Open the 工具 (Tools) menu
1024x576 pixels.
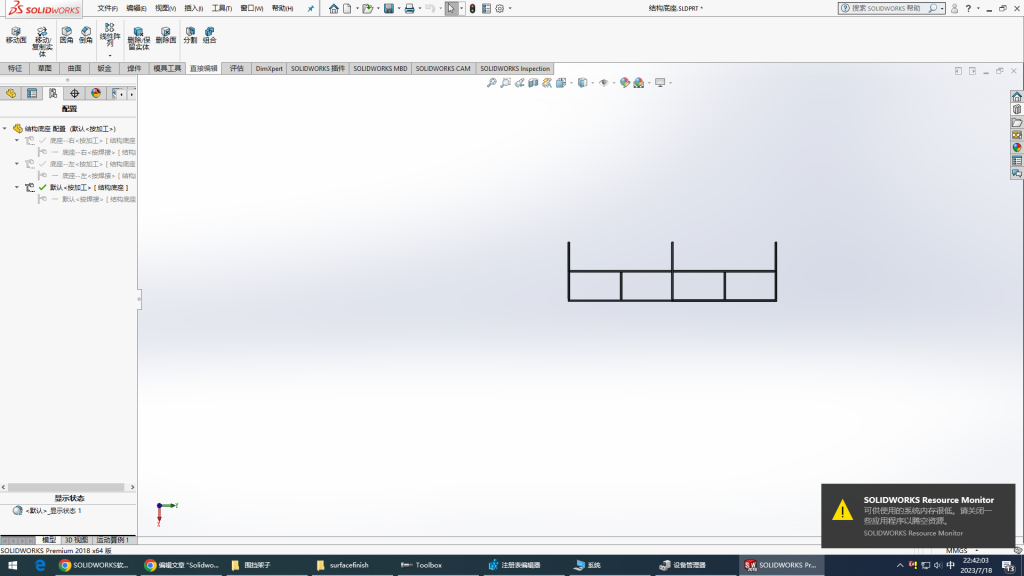[x=221, y=8]
